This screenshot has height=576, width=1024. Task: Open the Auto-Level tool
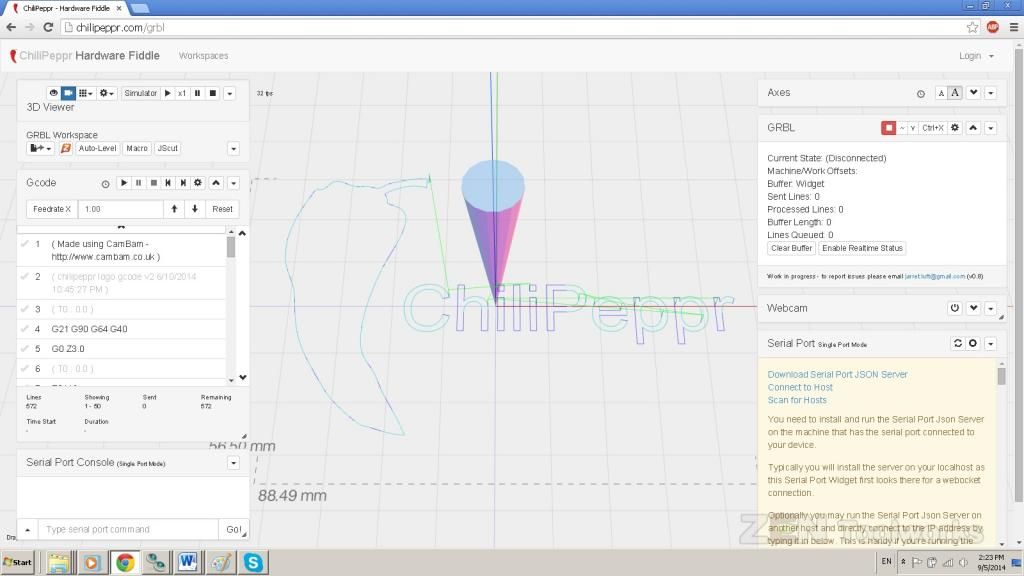tap(98, 148)
